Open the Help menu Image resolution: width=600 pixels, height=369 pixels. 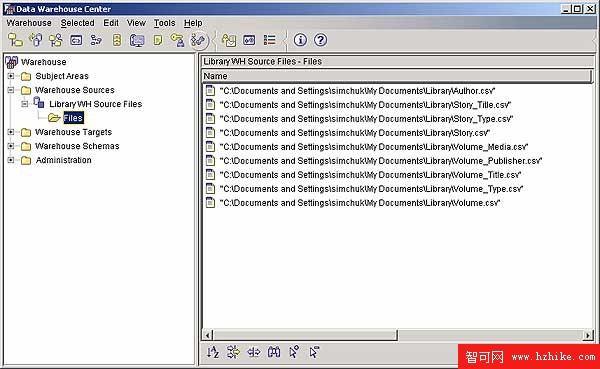193,23
